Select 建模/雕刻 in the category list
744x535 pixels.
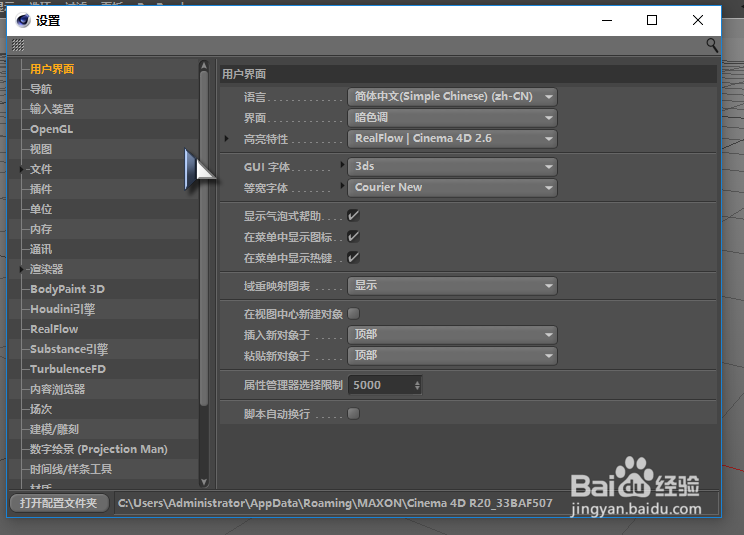click(x=54, y=429)
